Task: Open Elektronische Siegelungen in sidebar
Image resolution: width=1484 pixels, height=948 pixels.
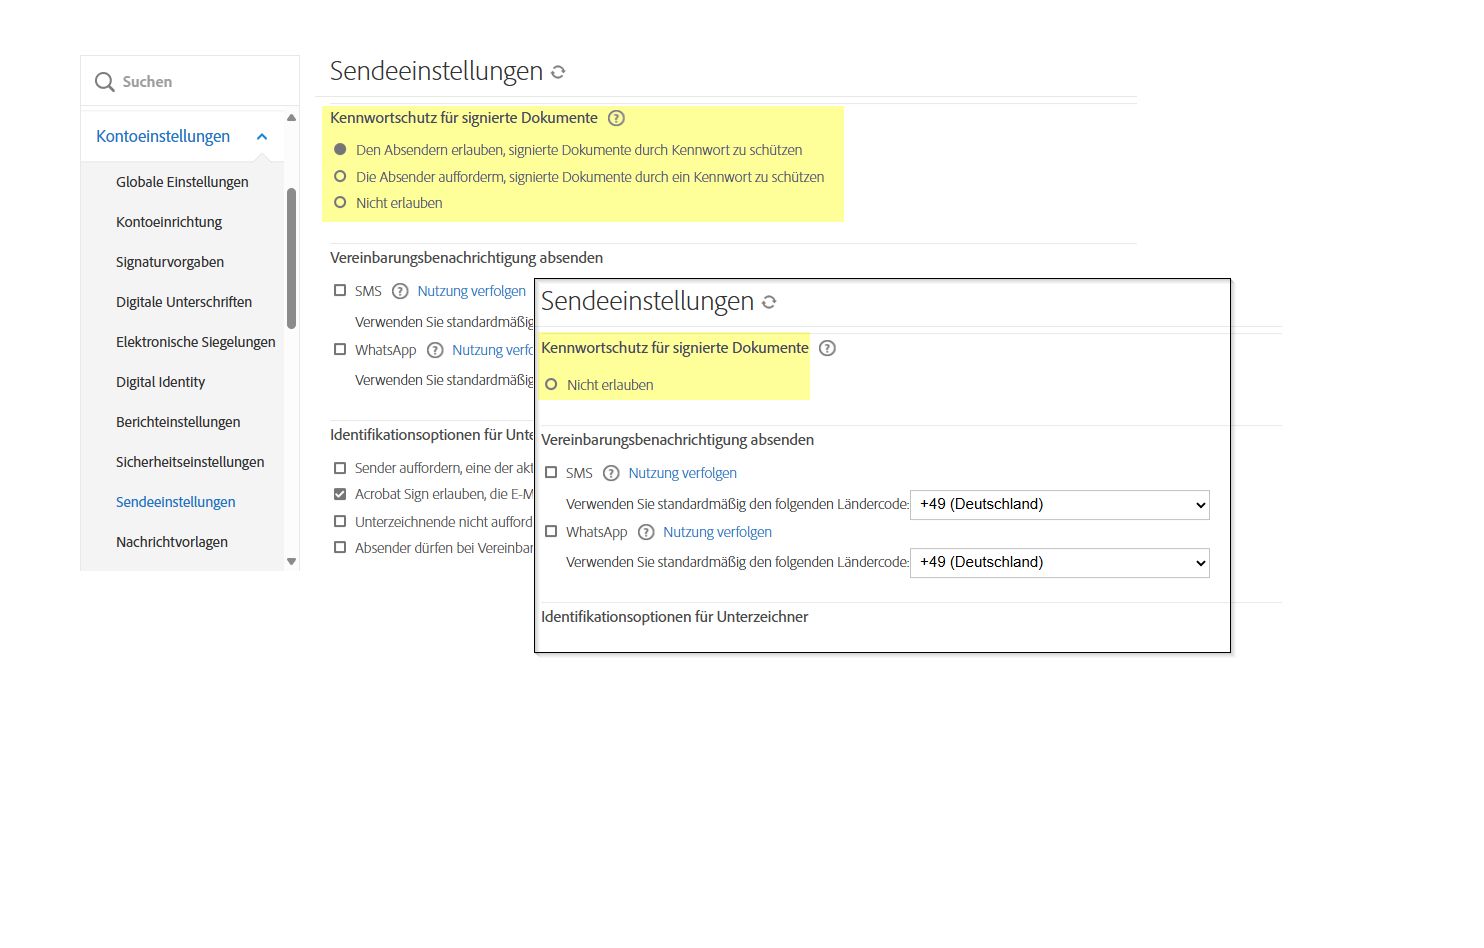Action: click(196, 342)
